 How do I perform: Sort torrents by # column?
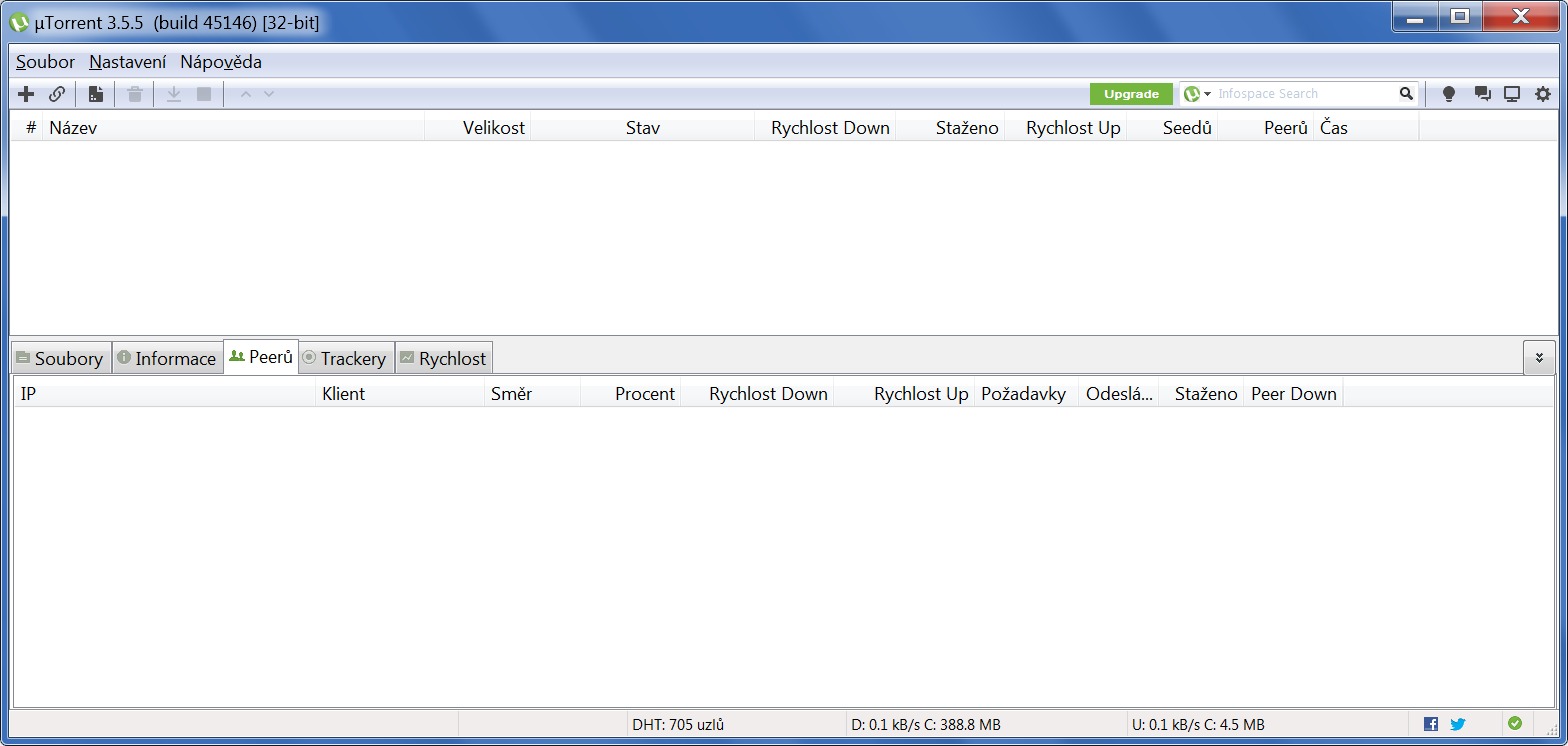[x=28, y=128]
